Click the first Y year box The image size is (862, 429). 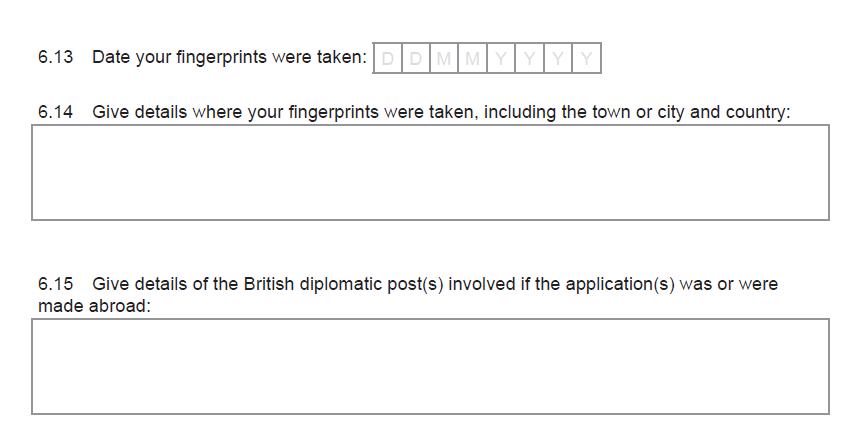[x=501, y=58]
